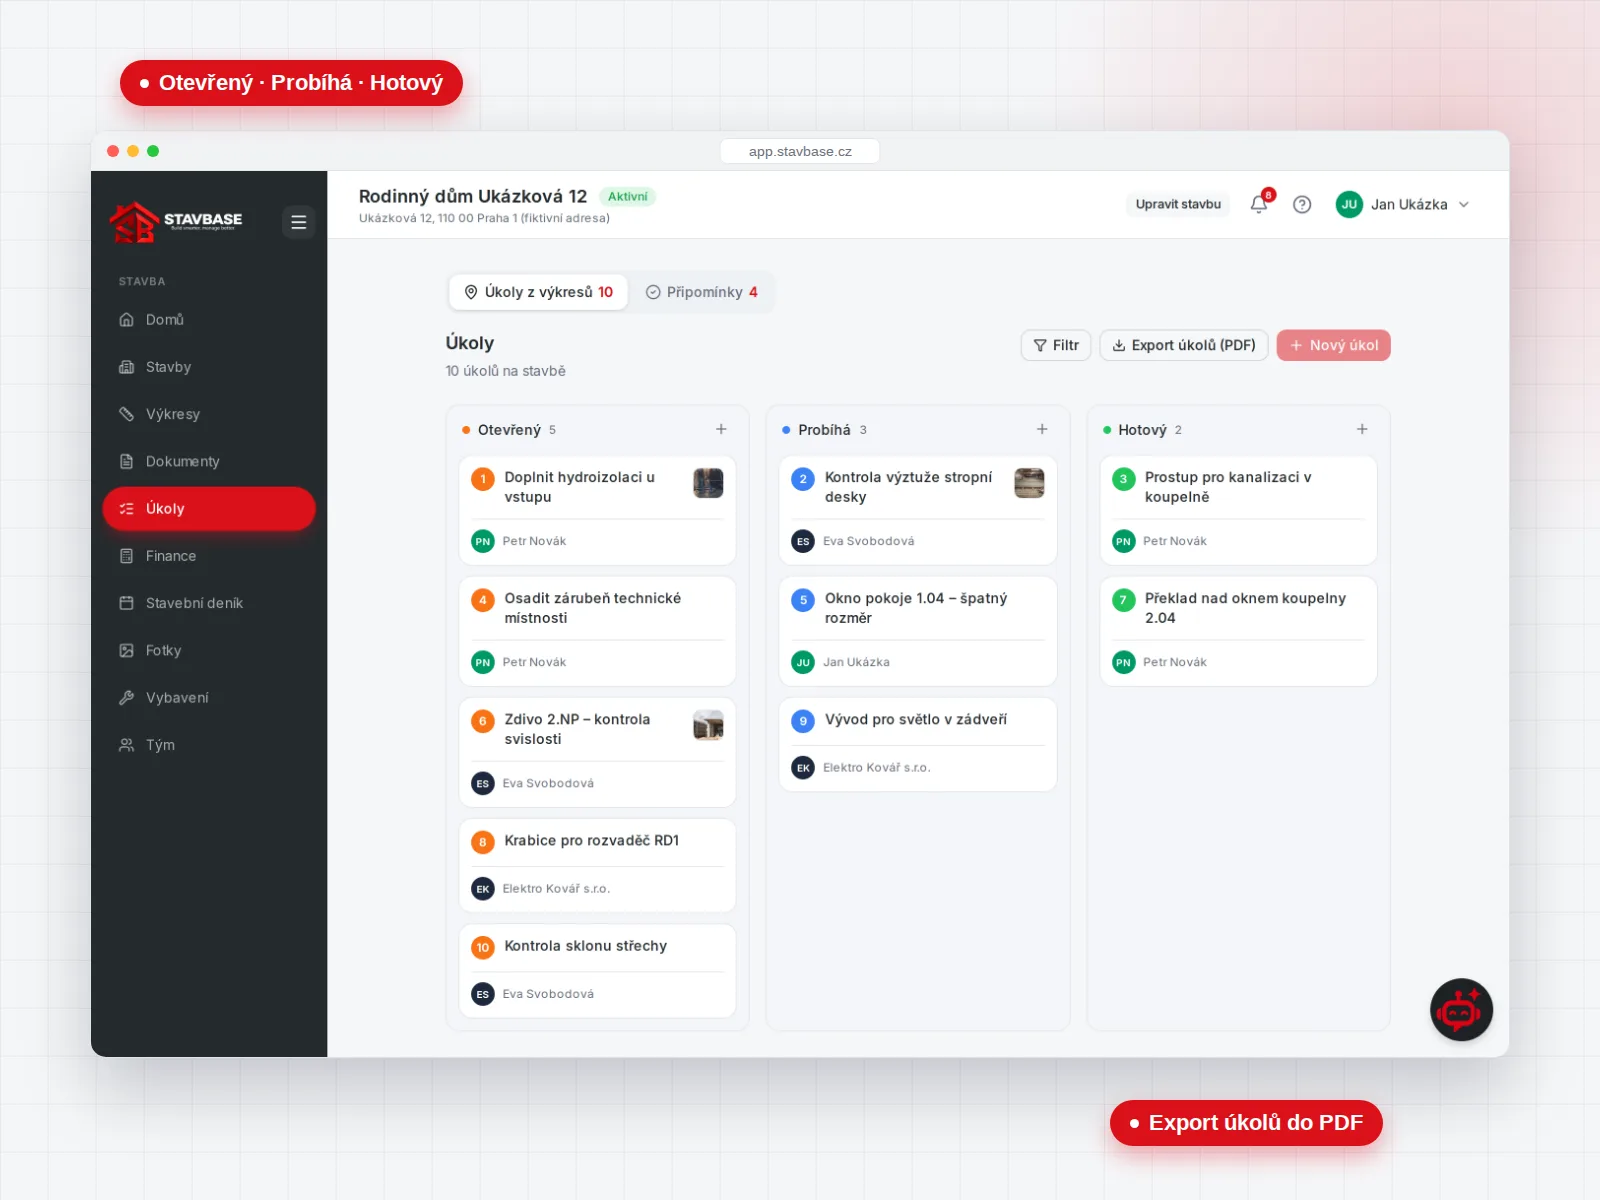Add a task in the Otevřený column
The width and height of the screenshot is (1600, 1200).
pyautogui.click(x=721, y=429)
